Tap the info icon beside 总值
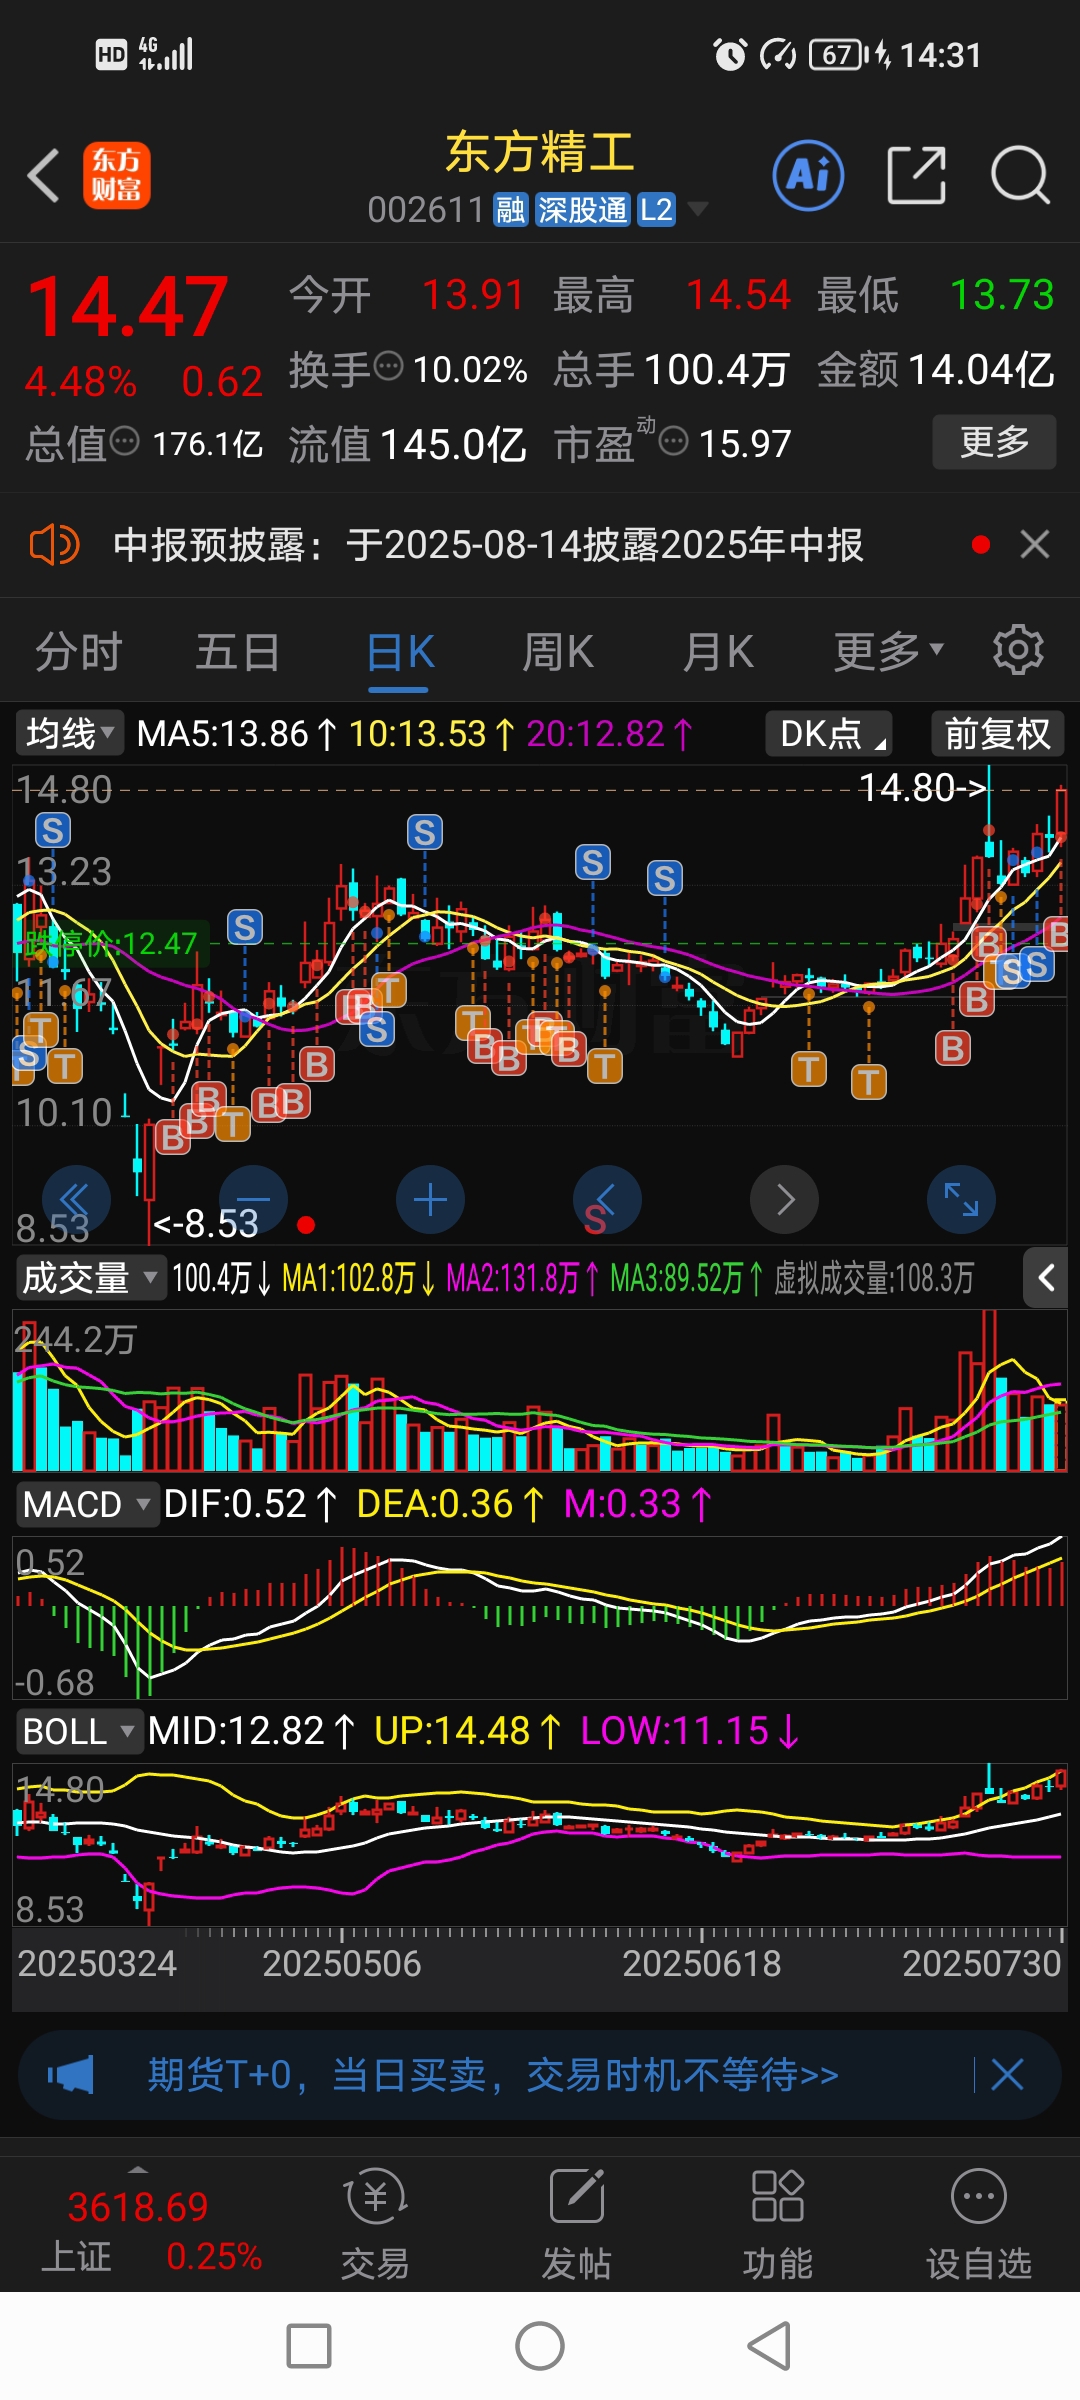 (x=124, y=441)
